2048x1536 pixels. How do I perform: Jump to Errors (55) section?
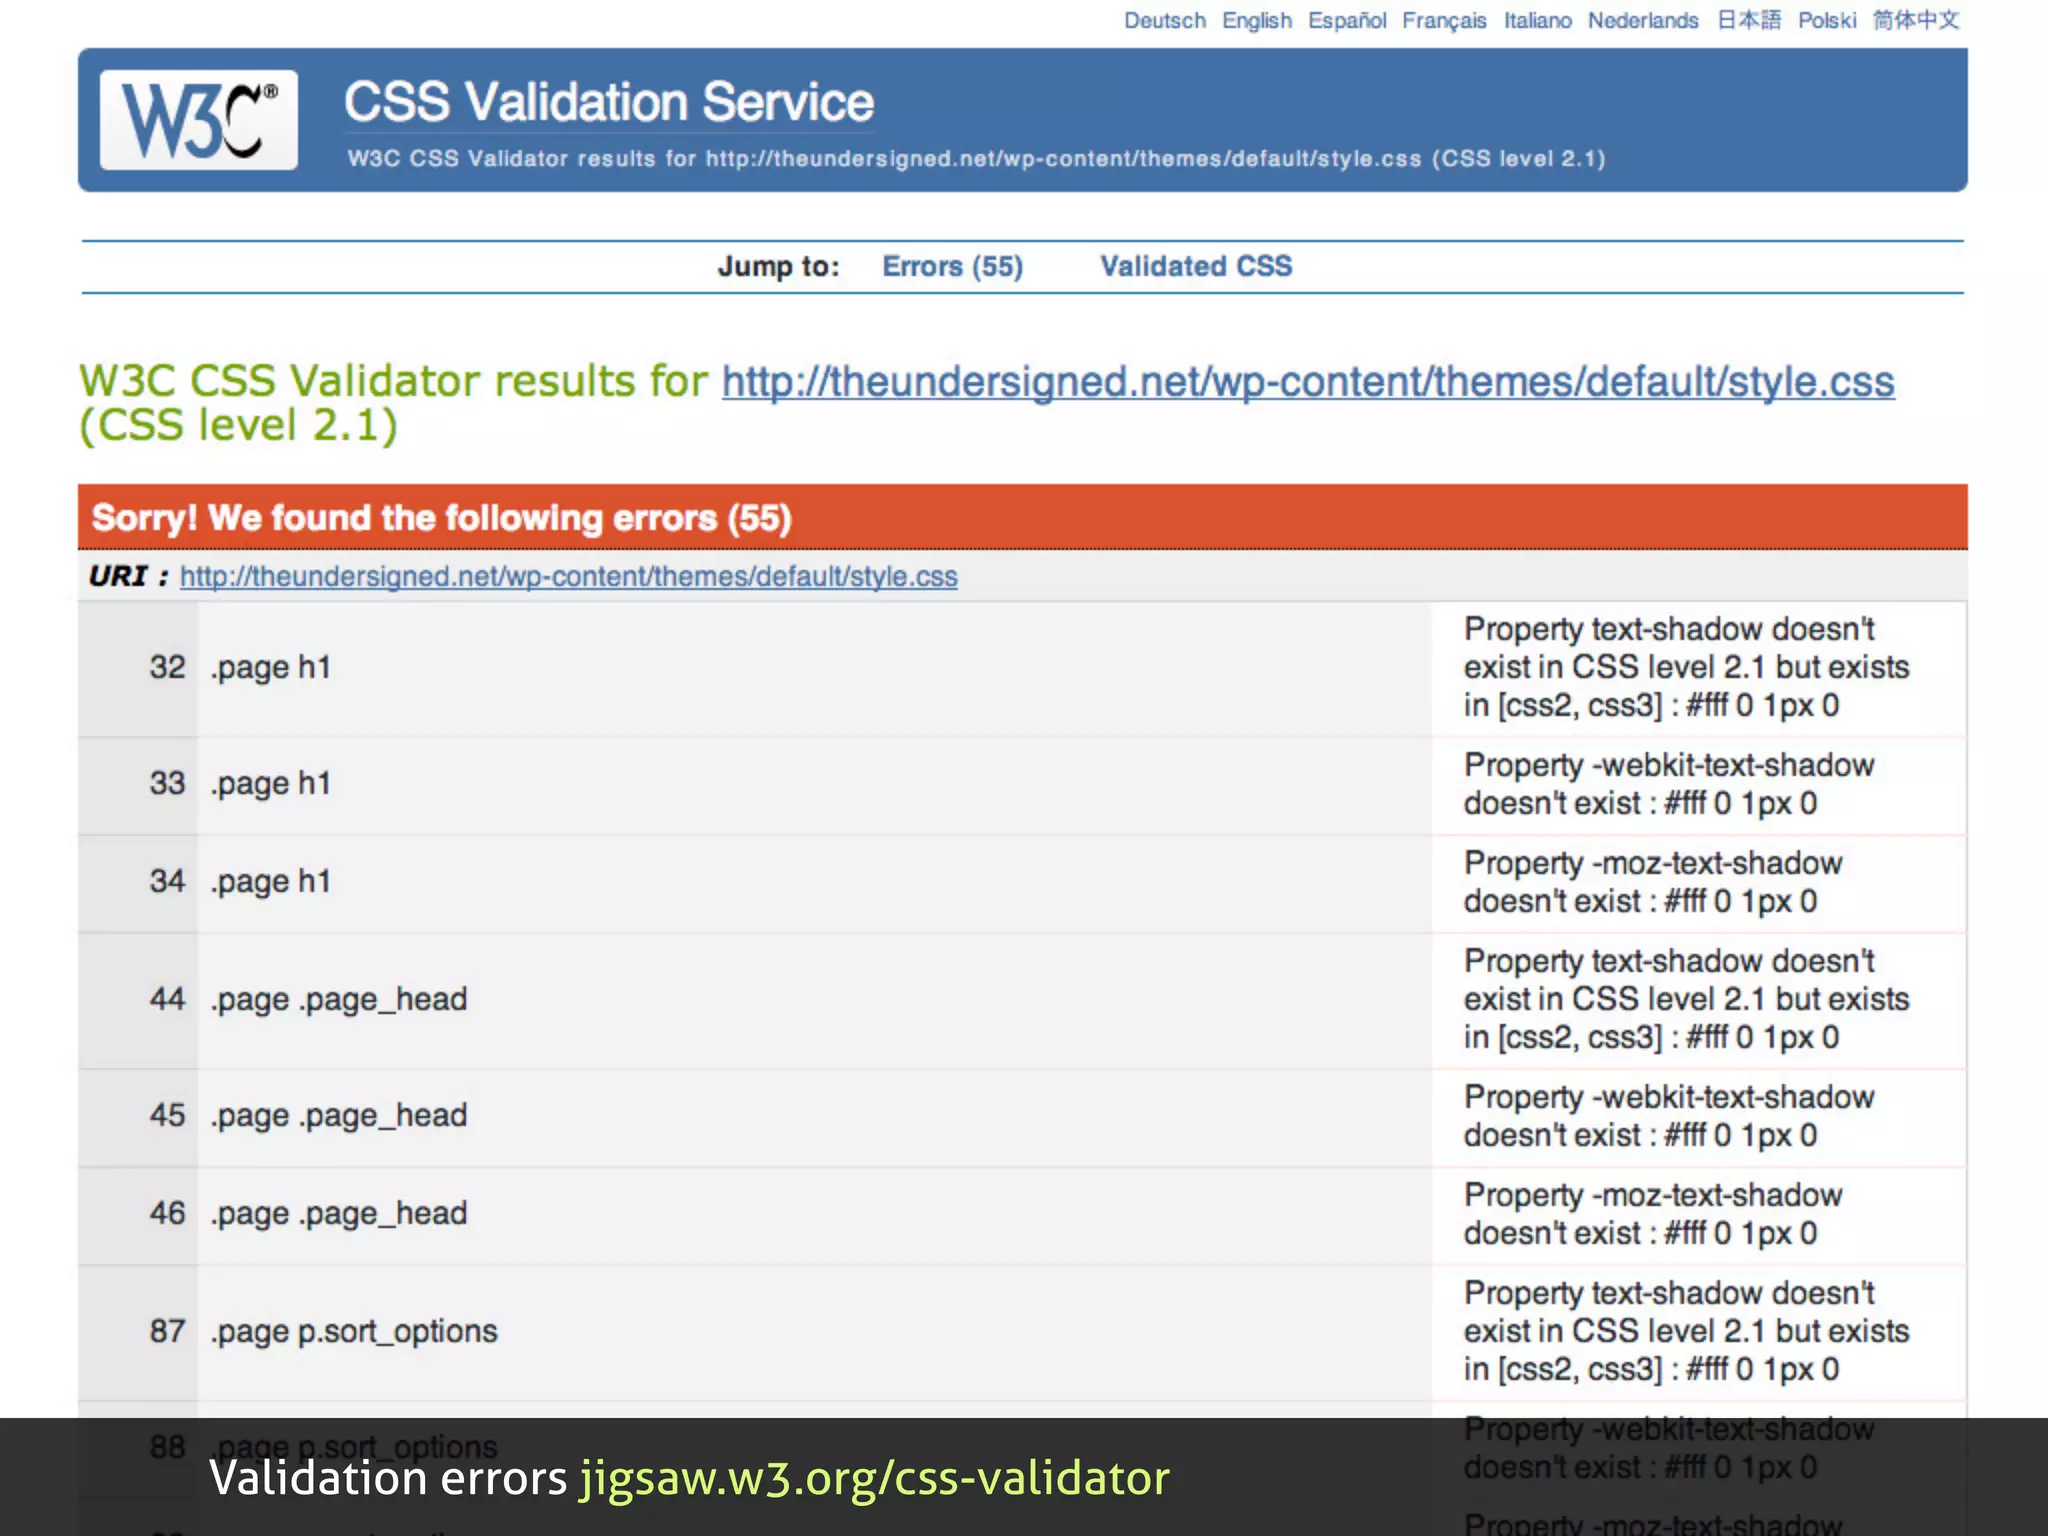952,266
